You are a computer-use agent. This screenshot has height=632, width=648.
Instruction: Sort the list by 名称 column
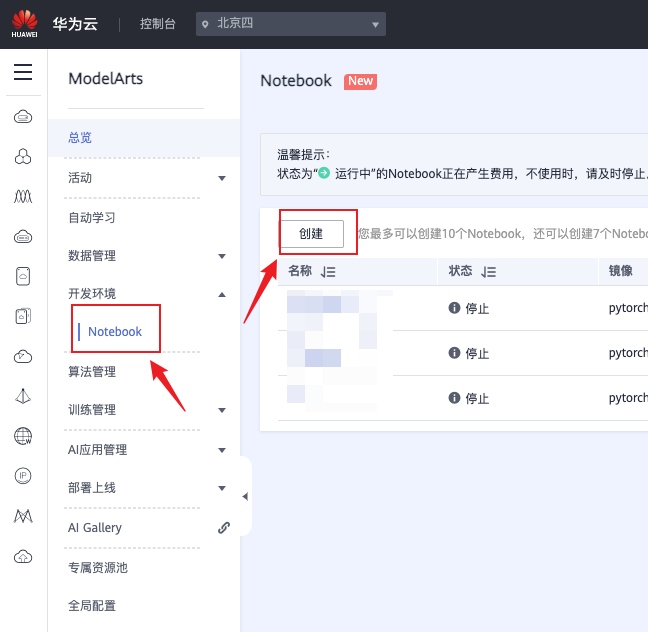click(x=329, y=272)
